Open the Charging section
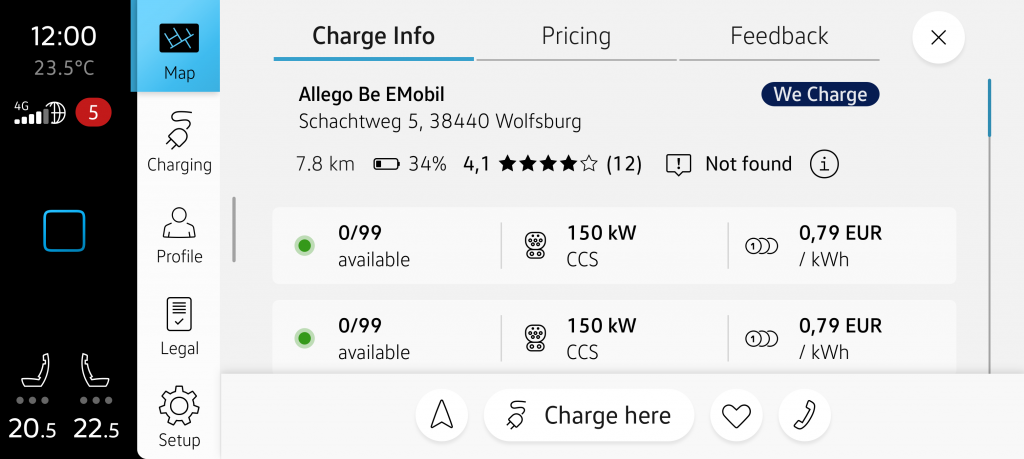 (x=179, y=143)
